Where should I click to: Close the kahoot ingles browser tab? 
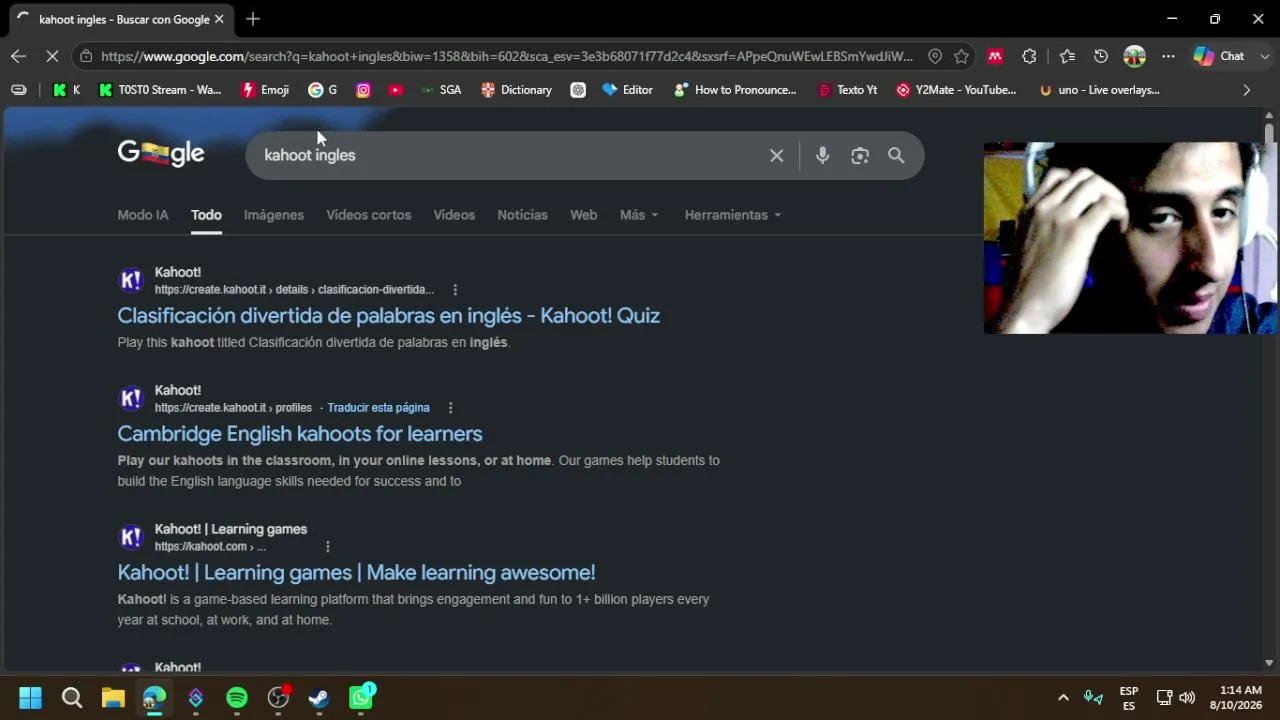[x=219, y=19]
